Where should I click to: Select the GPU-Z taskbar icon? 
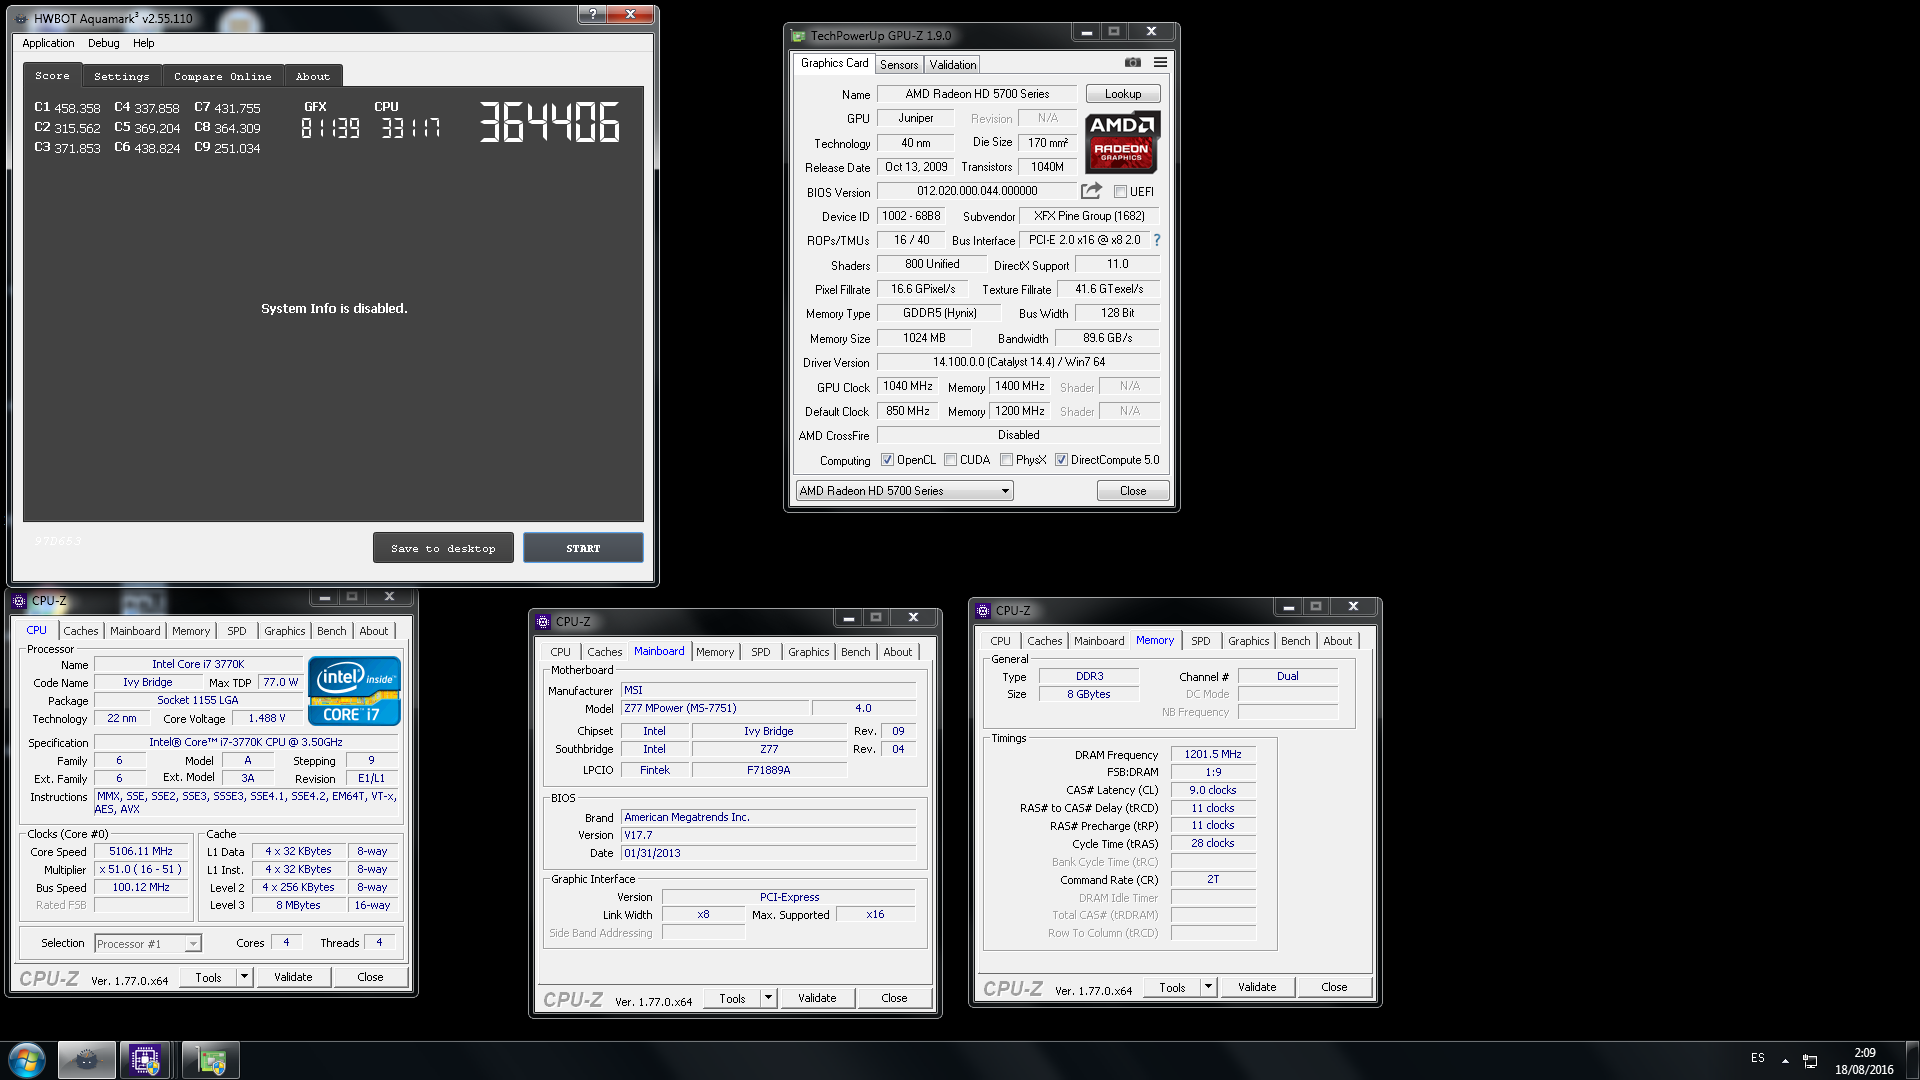(211, 1060)
